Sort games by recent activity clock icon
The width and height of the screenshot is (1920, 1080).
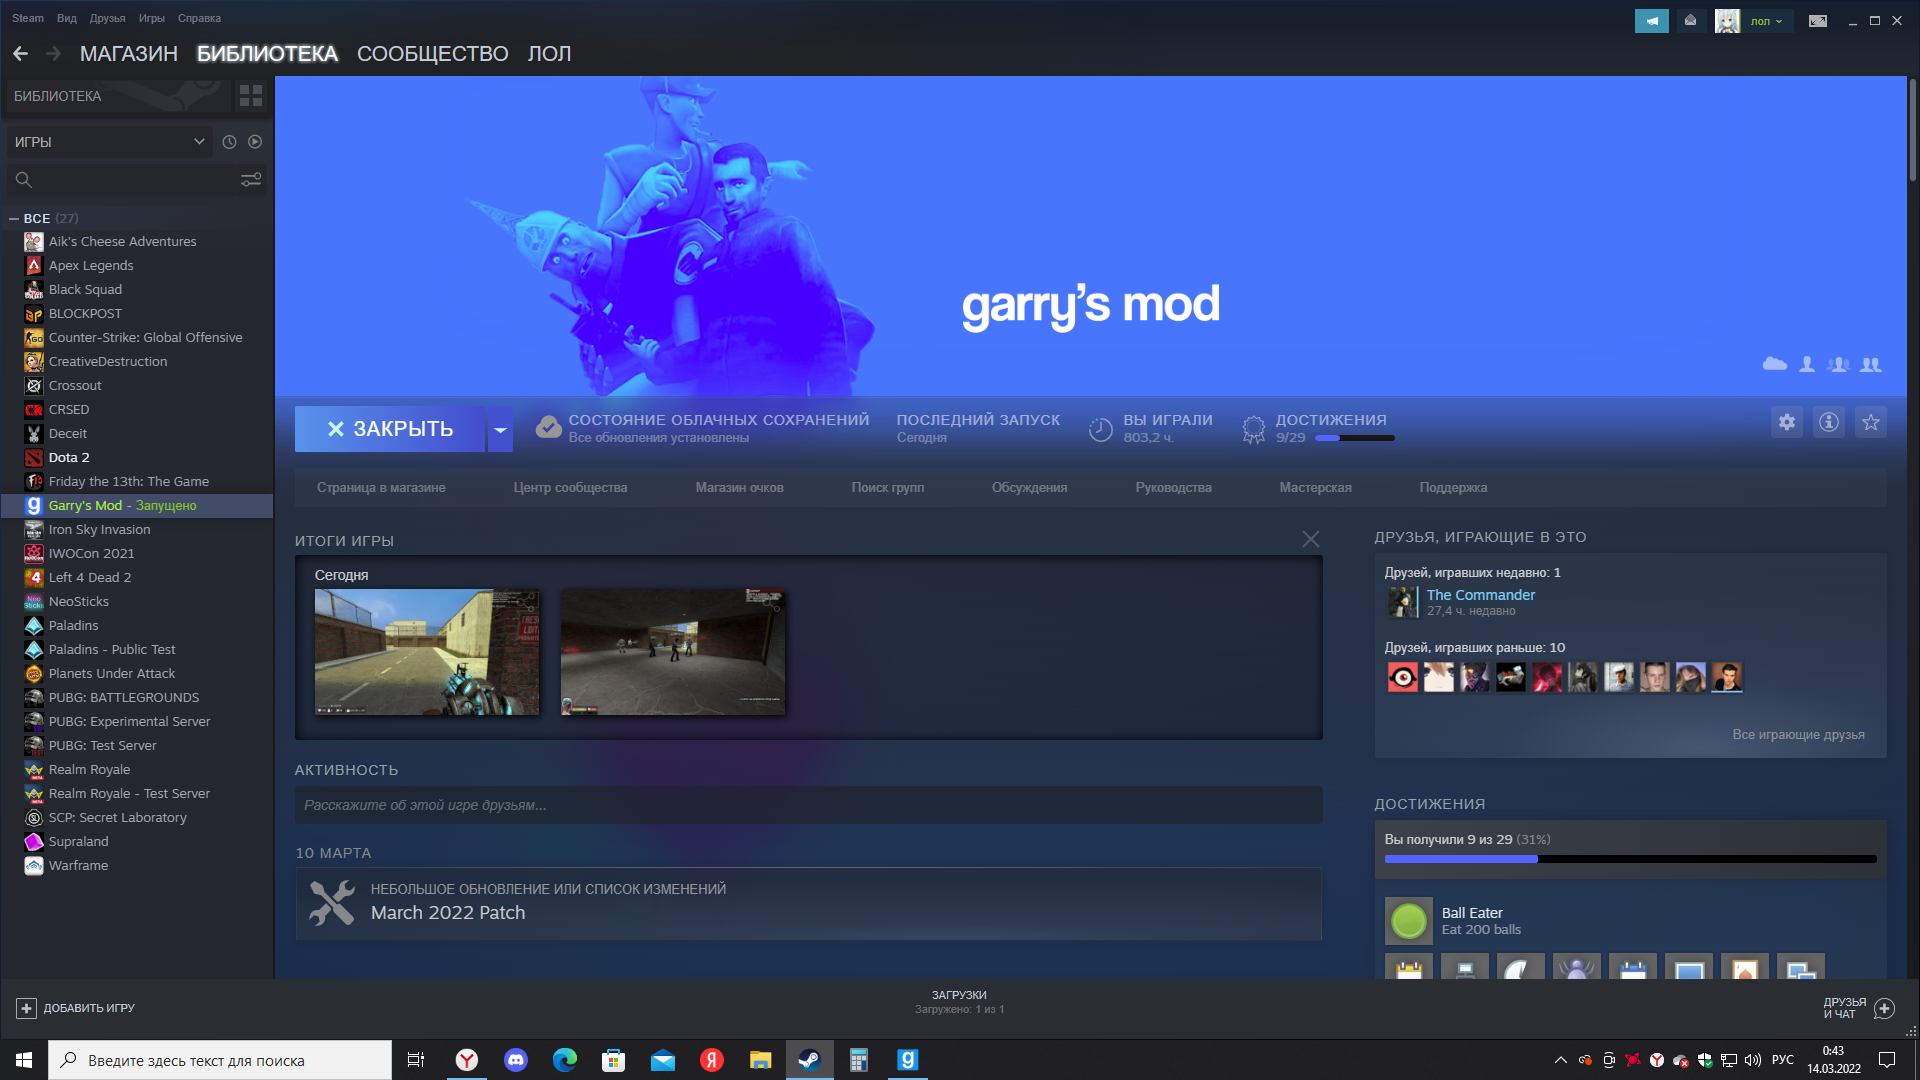229,142
